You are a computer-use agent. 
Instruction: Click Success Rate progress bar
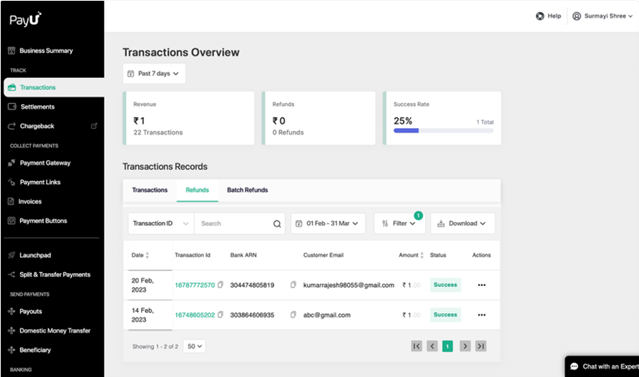[x=443, y=130]
